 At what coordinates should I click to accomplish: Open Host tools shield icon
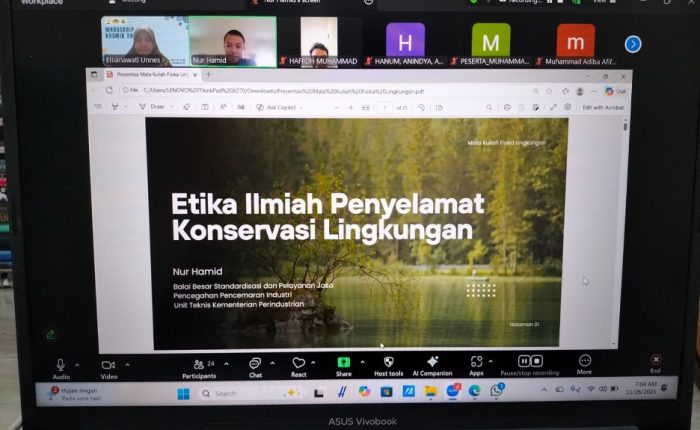pyautogui.click(x=388, y=365)
